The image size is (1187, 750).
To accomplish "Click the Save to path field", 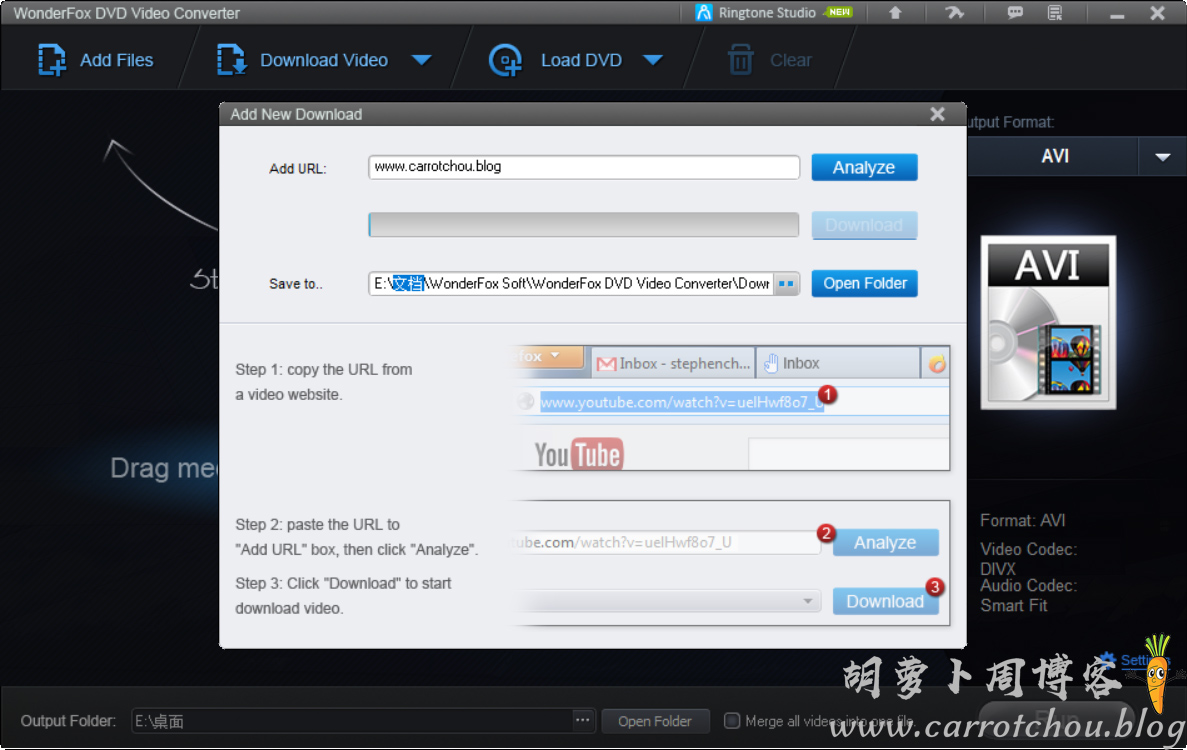I will pyautogui.click(x=570, y=284).
